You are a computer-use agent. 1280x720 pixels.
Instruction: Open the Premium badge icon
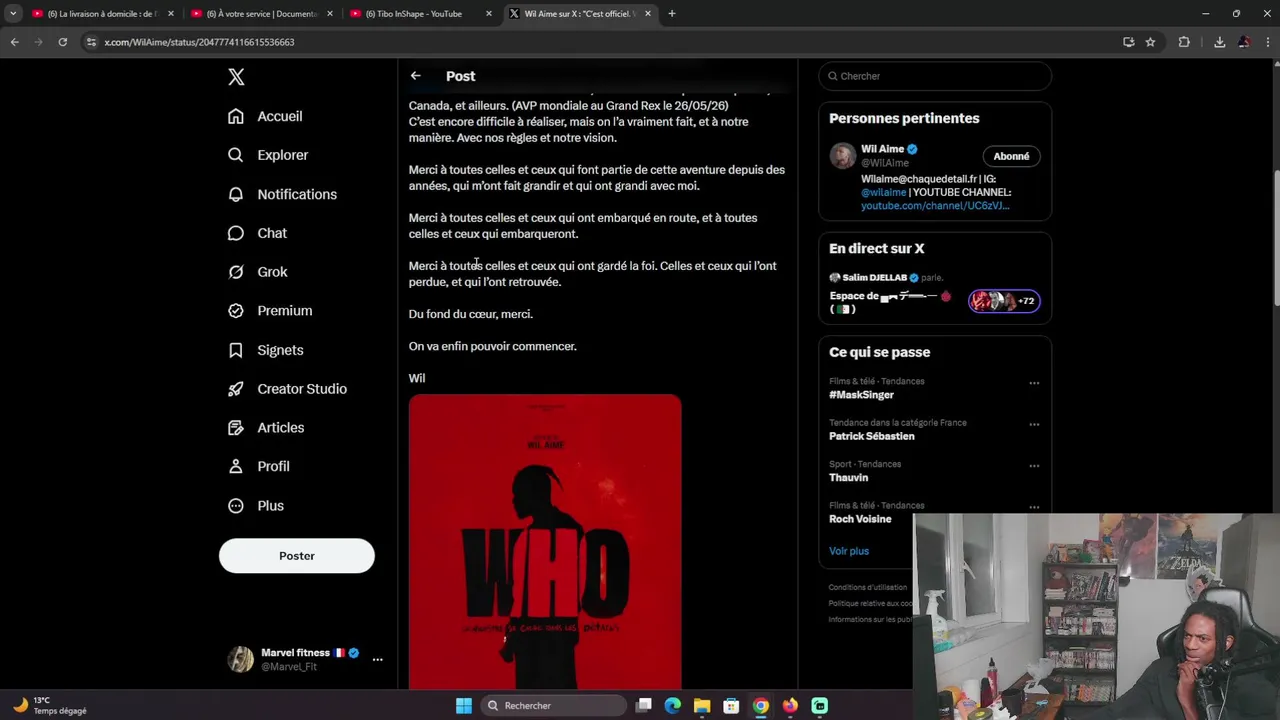click(x=236, y=311)
